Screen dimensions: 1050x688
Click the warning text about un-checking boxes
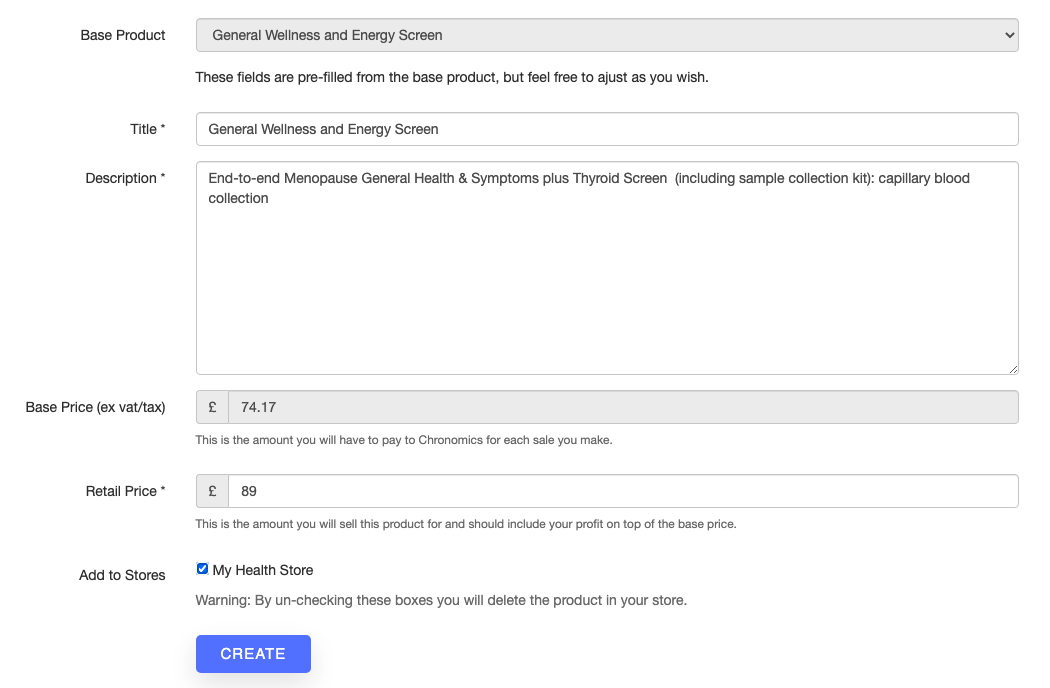(x=441, y=600)
